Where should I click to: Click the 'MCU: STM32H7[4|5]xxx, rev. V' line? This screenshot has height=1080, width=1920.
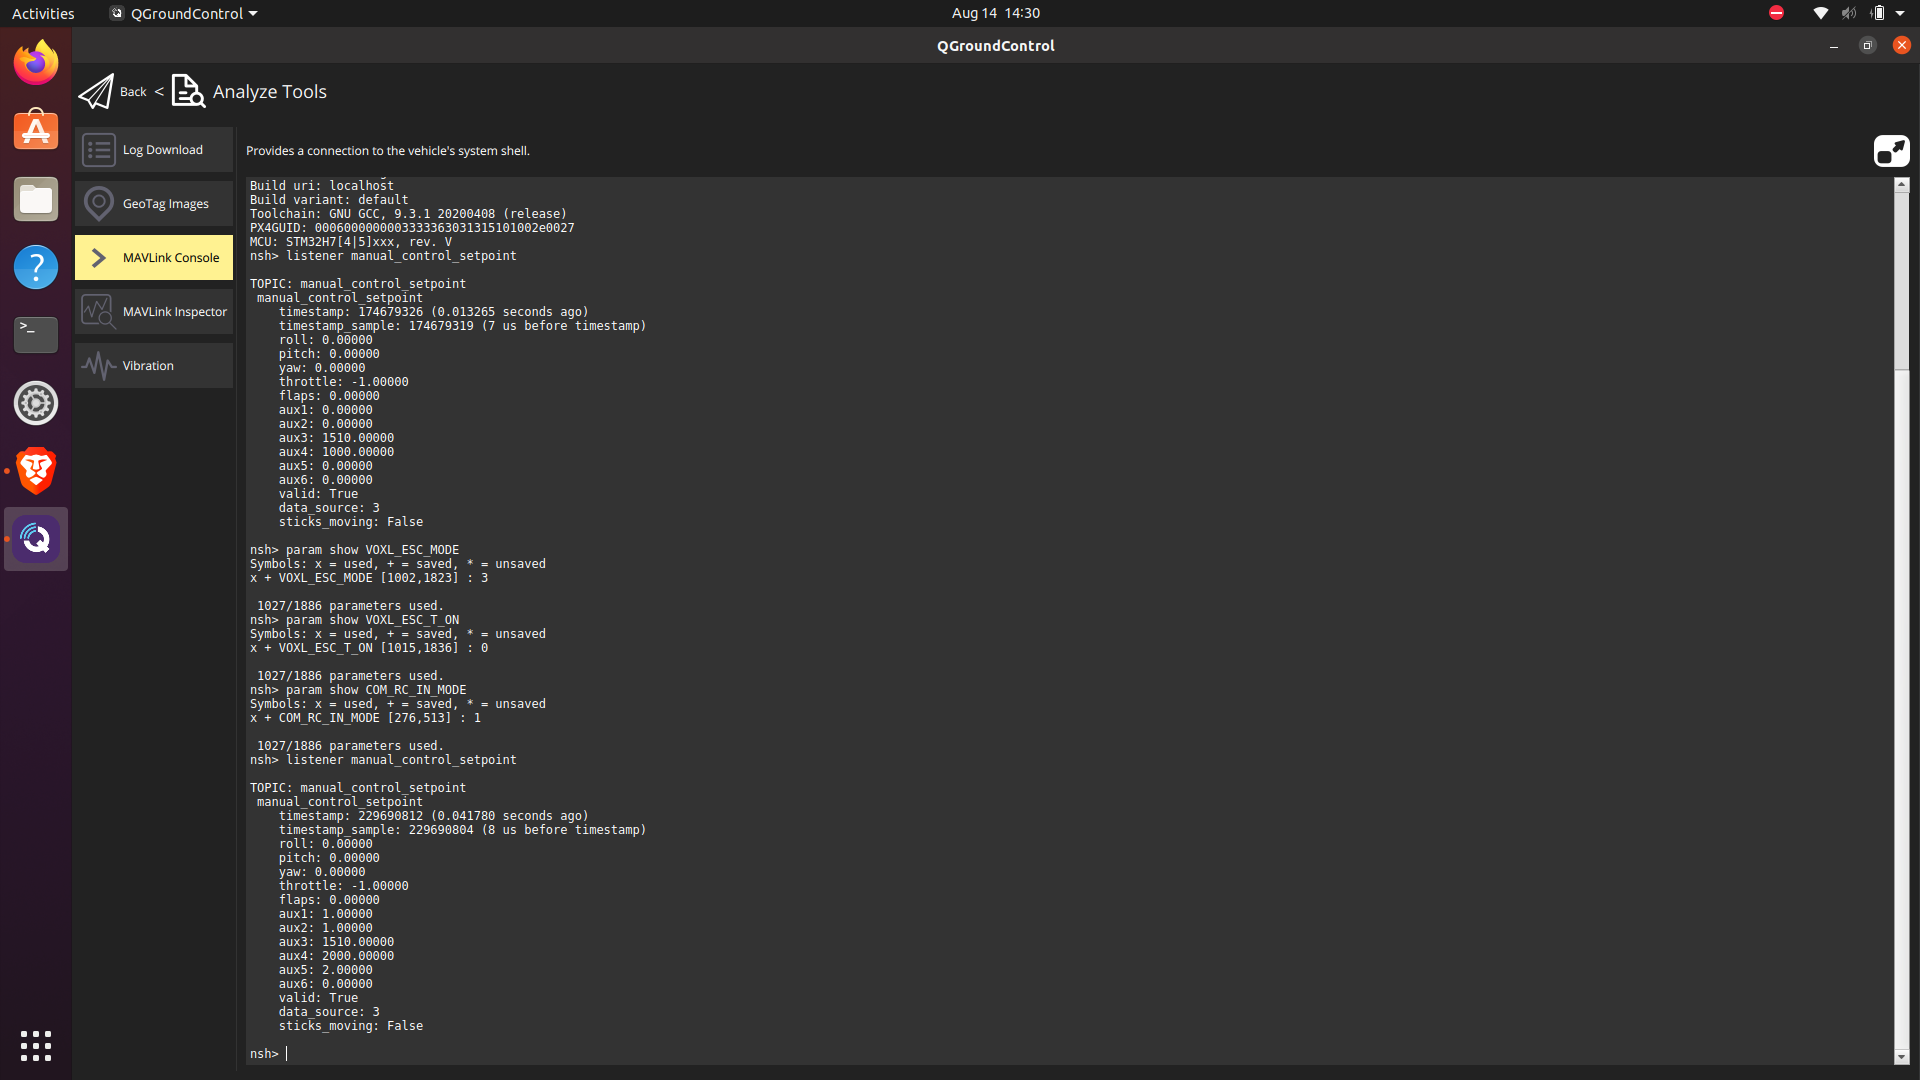(351, 242)
